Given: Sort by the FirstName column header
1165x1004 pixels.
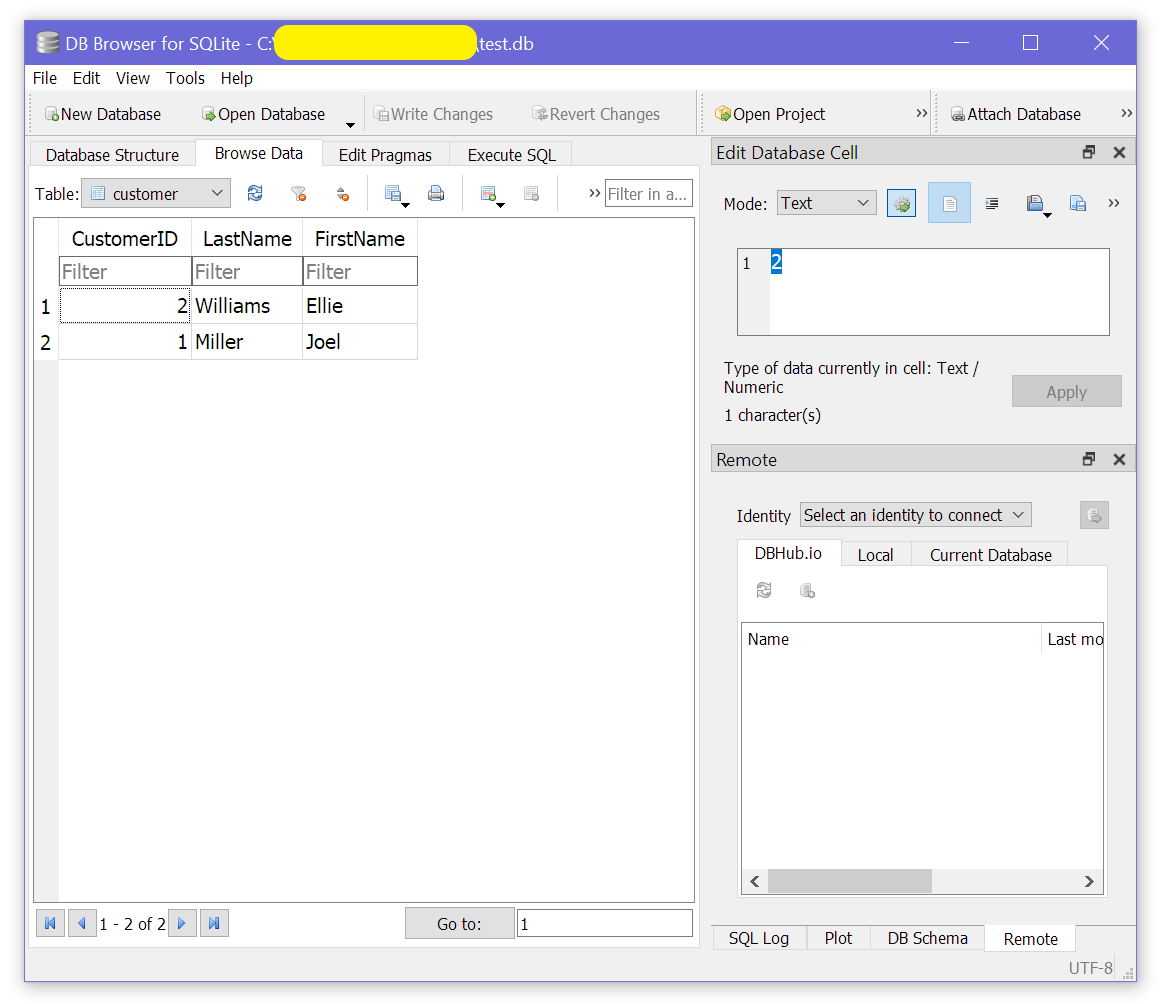Looking at the screenshot, I should [360, 239].
